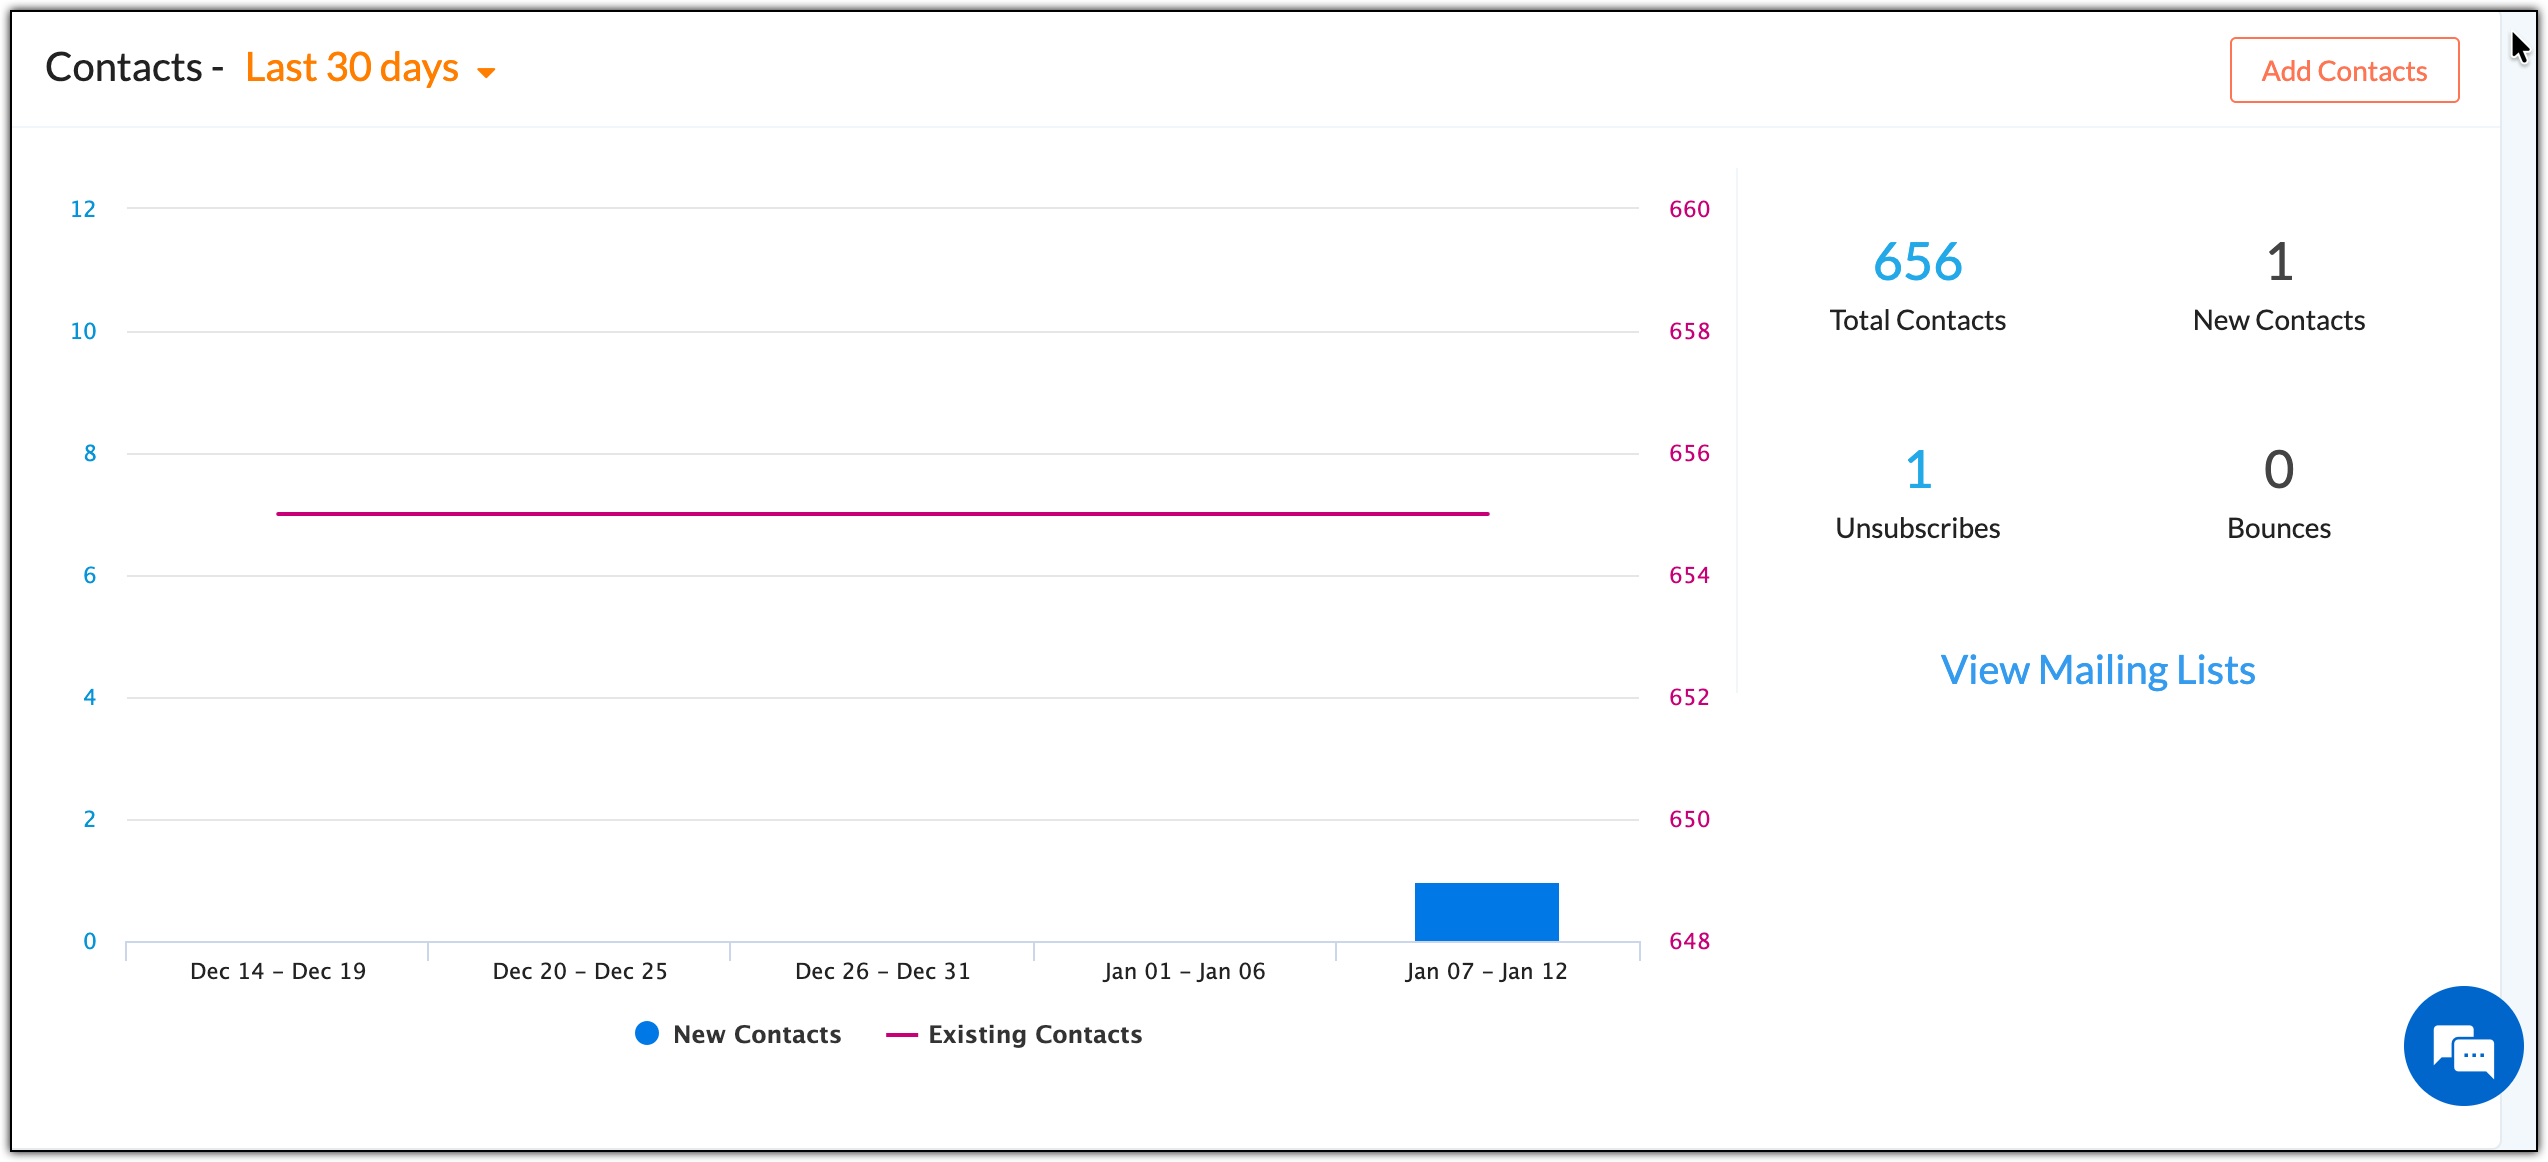Click the Dec 20 – Dec 25 axis label

(580, 971)
